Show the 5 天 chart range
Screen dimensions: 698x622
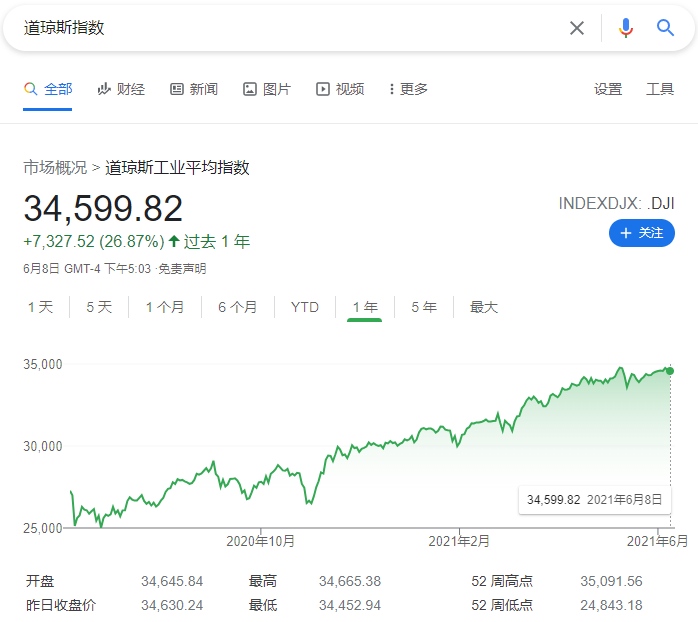coord(99,307)
